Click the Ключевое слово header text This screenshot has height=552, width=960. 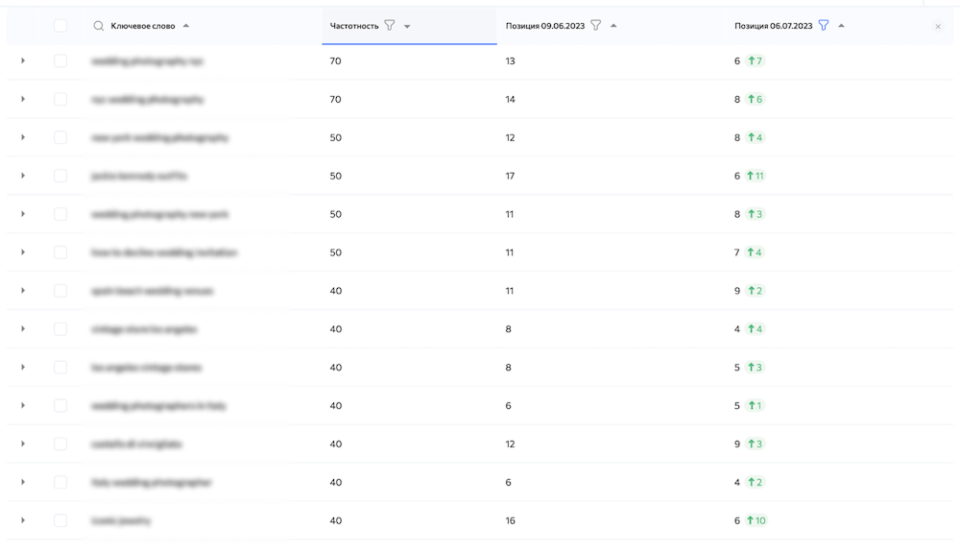(144, 26)
